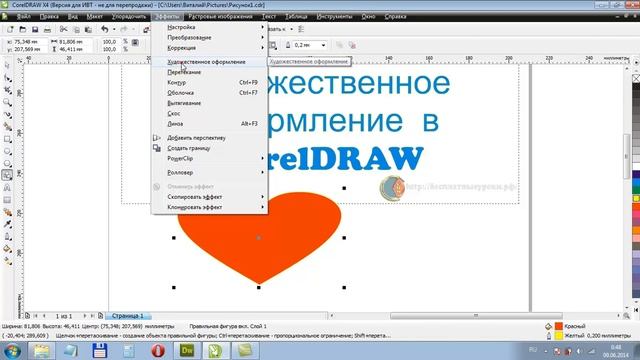This screenshot has height=360, width=640.
Task: Click the object width field 81,806 мм
Action: (x=75, y=42)
